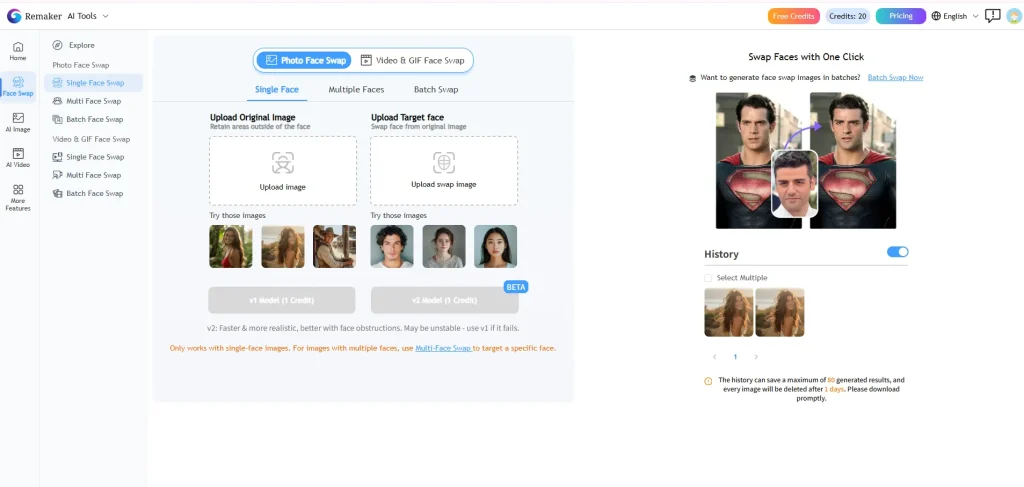1024x487 pixels.
Task: Click the Free Credits button
Action: [x=793, y=16]
